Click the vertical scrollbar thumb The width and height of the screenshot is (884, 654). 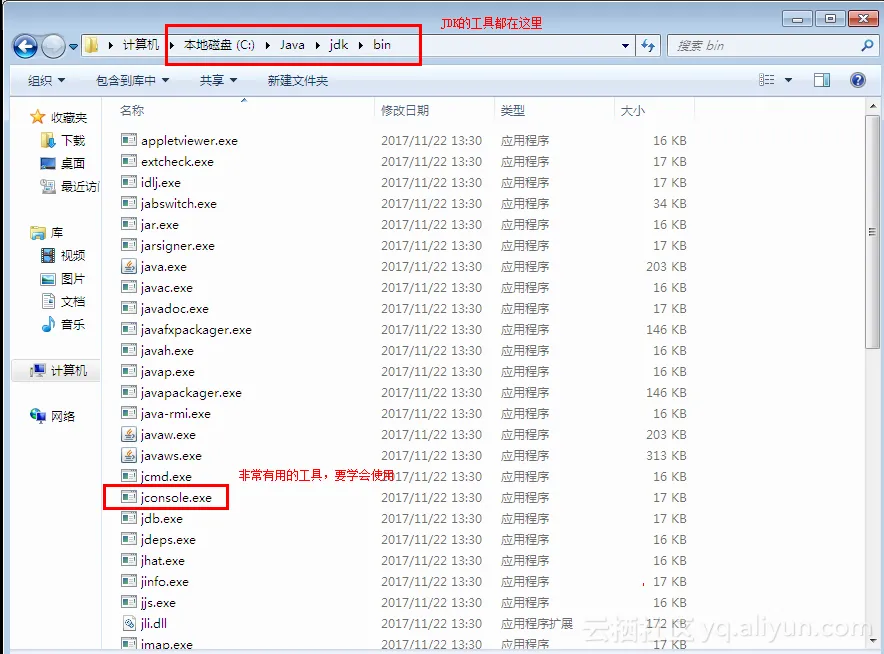pos(872,232)
